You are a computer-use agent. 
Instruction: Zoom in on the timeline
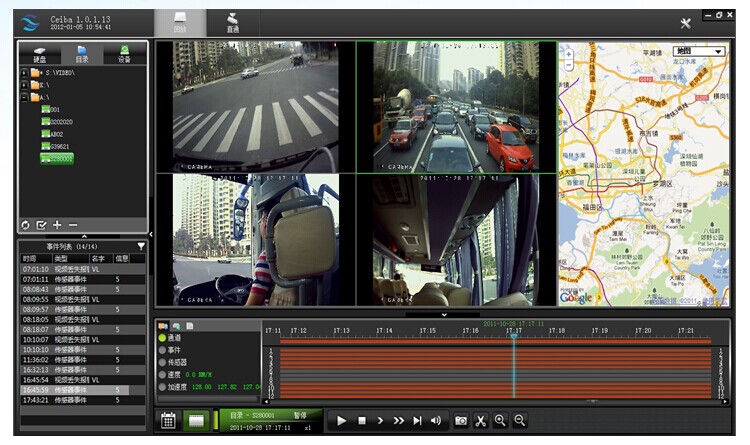point(500,421)
